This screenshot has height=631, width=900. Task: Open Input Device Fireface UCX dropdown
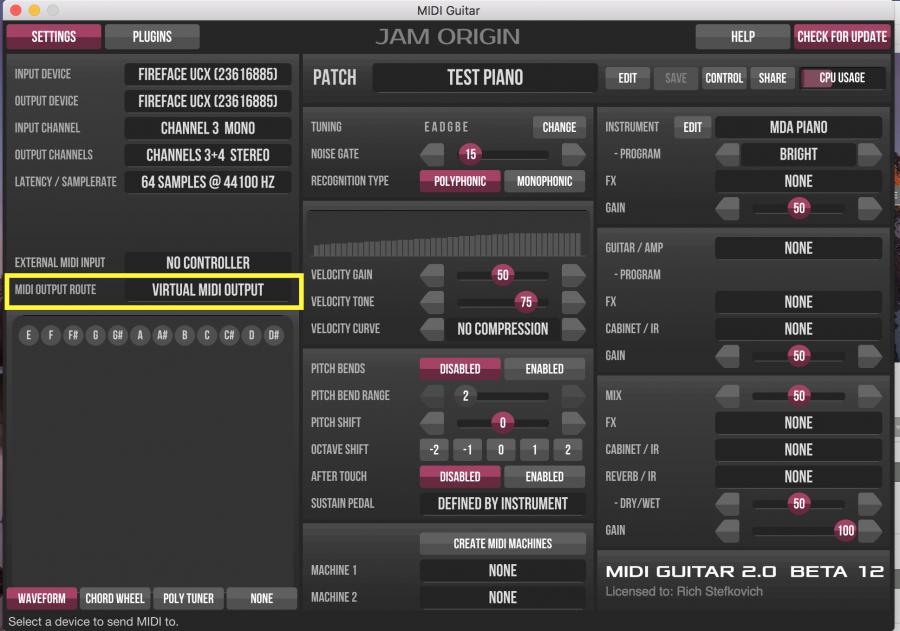208,74
